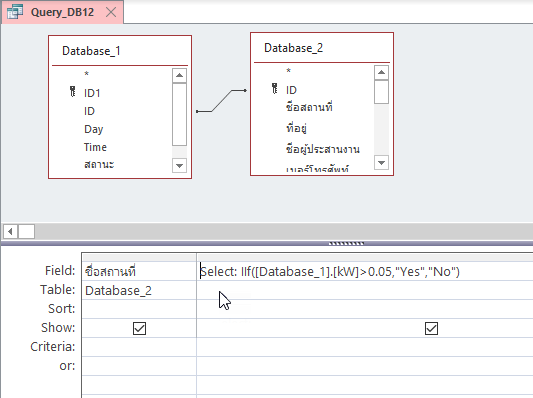
Task: Click the query icon on Query_DB12 tab
Action: click(15, 12)
